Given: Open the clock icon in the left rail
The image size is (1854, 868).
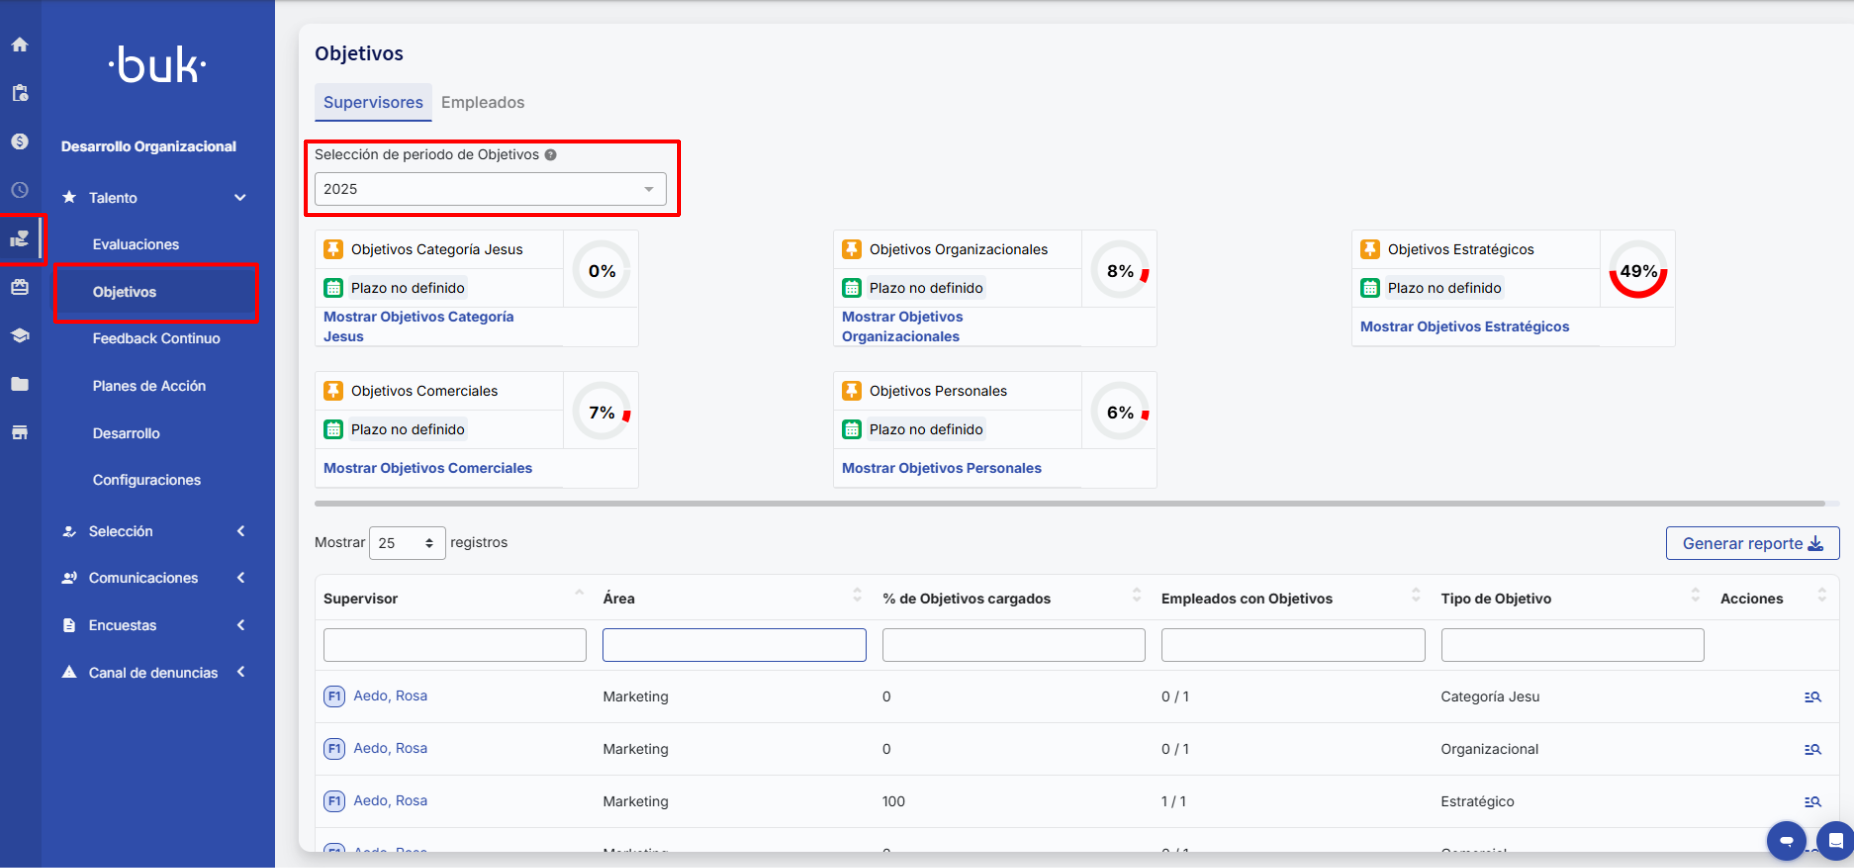Looking at the screenshot, I should [x=20, y=190].
